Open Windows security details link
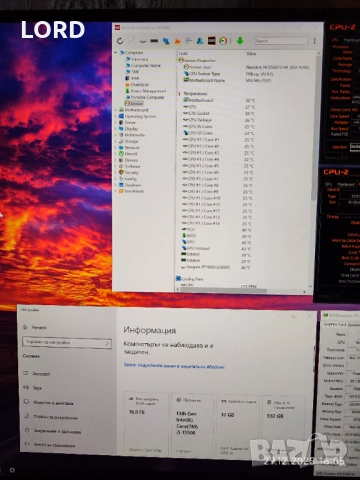 pos(174,366)
